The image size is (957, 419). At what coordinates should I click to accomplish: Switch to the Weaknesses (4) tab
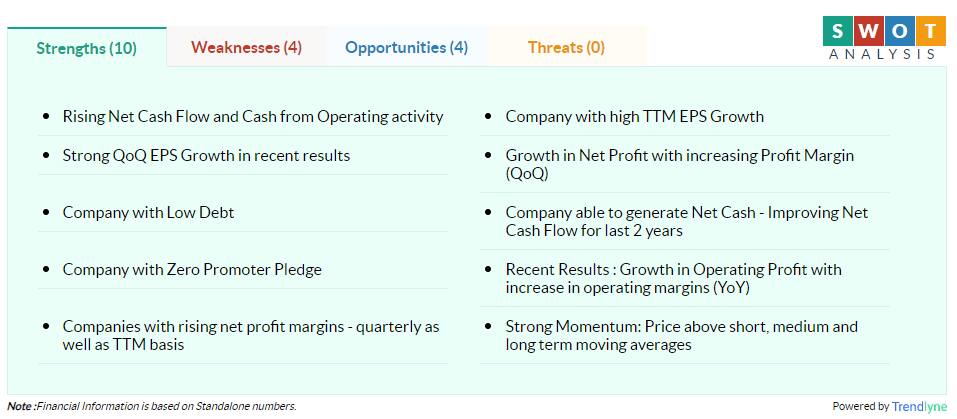[246, 47]
